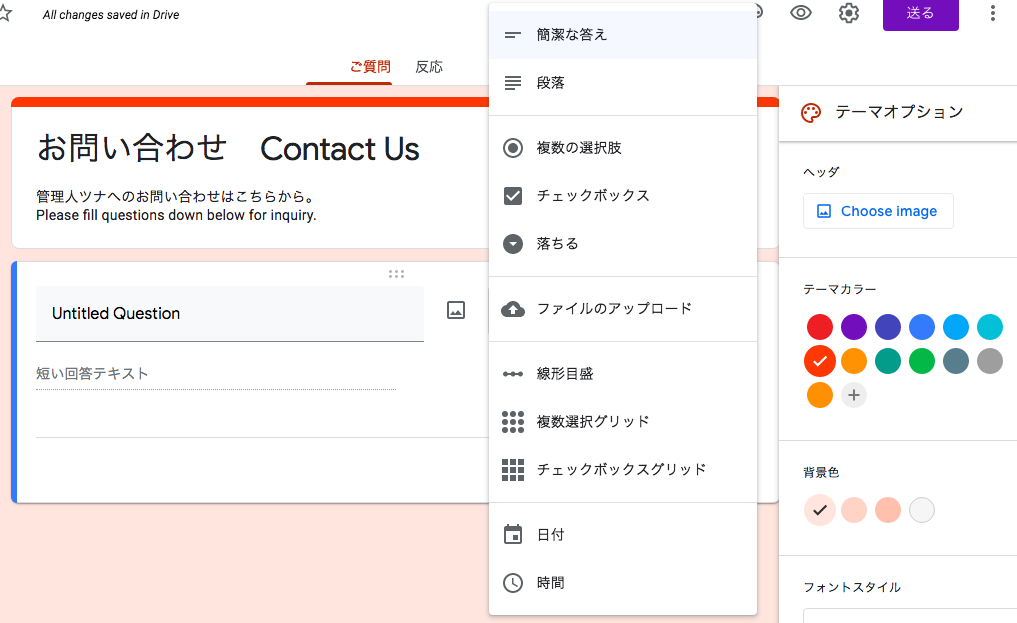Open the three-dot overflow menu

point(992,12)
